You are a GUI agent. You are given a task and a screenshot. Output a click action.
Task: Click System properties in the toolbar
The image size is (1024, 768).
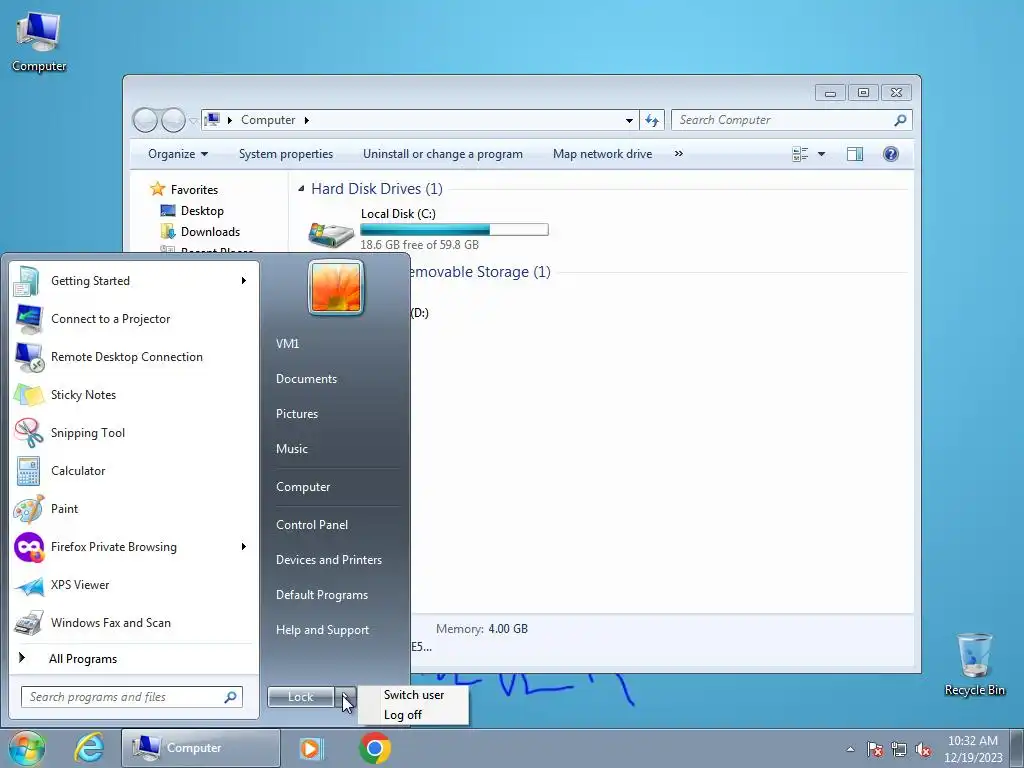(285, 154)
